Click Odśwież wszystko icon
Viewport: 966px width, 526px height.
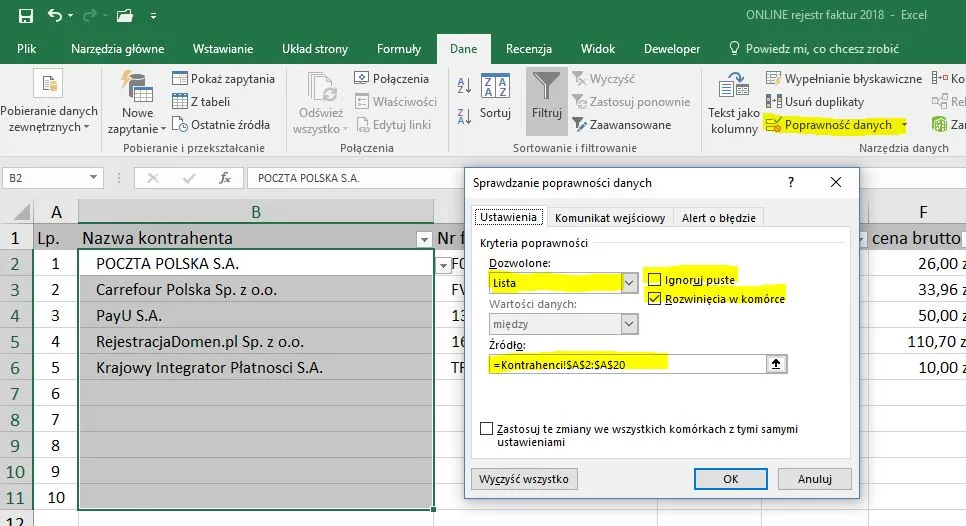click(319, 86)
